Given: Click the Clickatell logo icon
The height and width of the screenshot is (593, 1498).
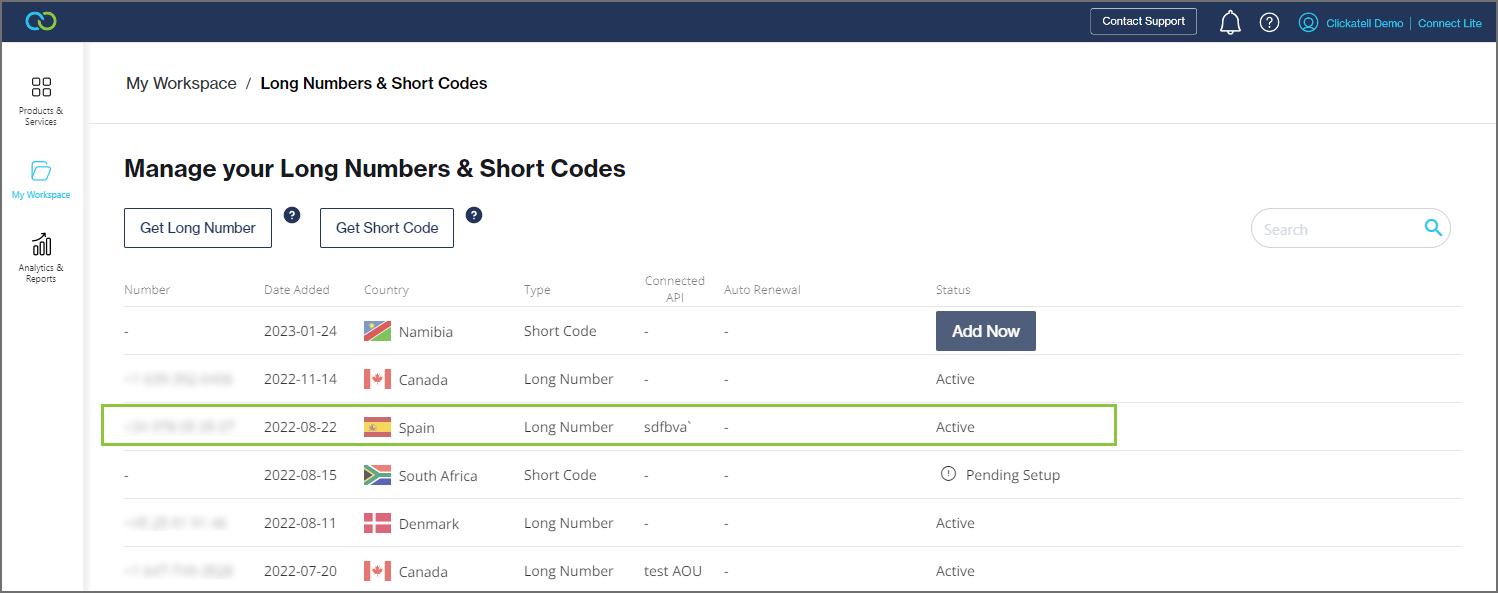Looking at the screenshot, I should [41, 21].
